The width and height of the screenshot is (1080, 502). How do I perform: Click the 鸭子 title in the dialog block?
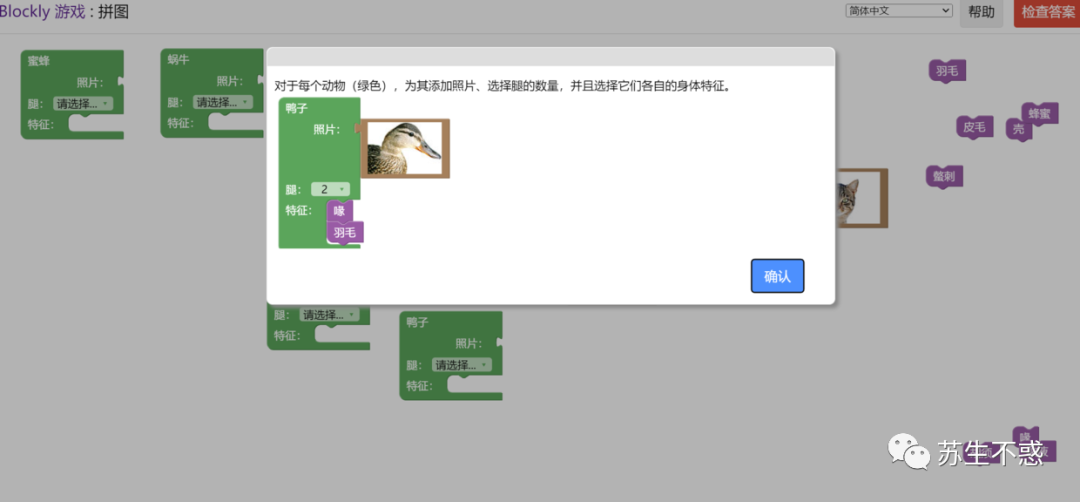tap(298, 108)
